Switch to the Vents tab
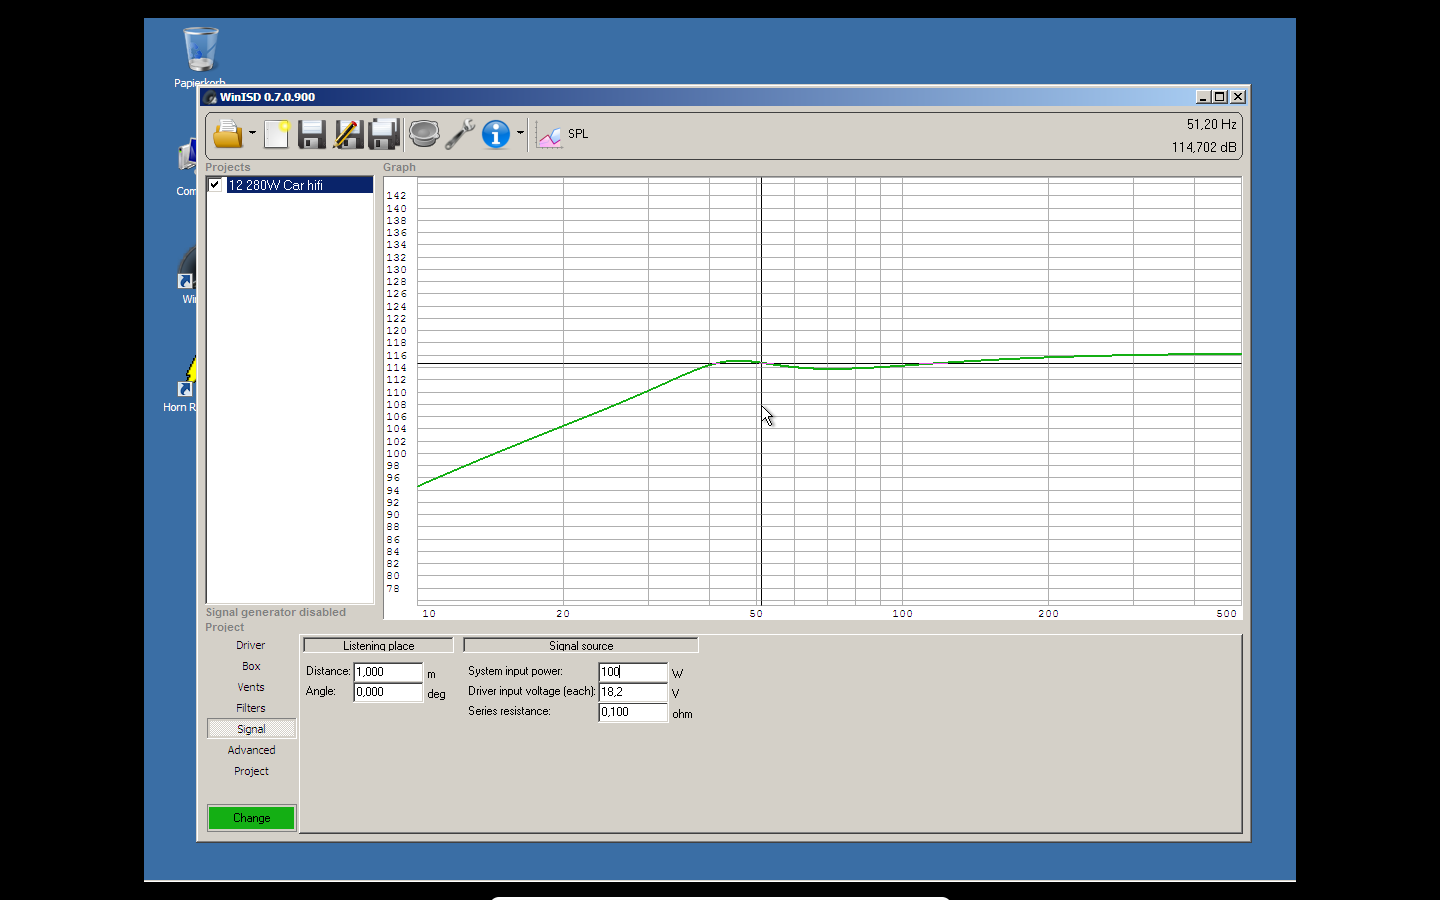Image resolution: width=1440 pixels, height=900 pixels. click(251, 687)
